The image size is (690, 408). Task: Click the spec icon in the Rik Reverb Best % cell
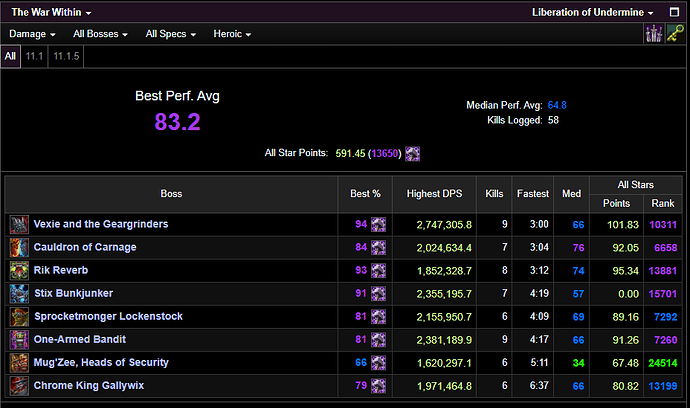378,271
